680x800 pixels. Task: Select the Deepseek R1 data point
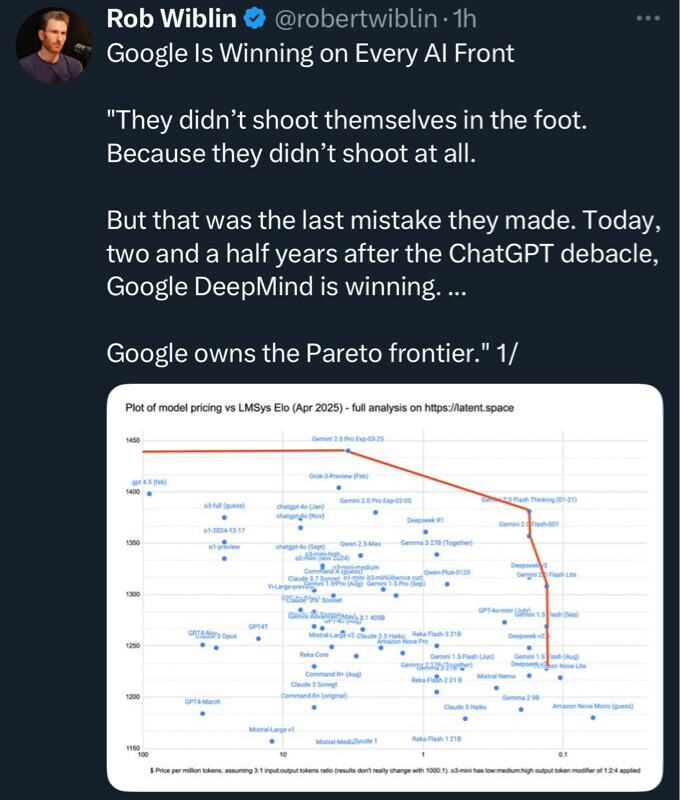(x=425, y=531)
